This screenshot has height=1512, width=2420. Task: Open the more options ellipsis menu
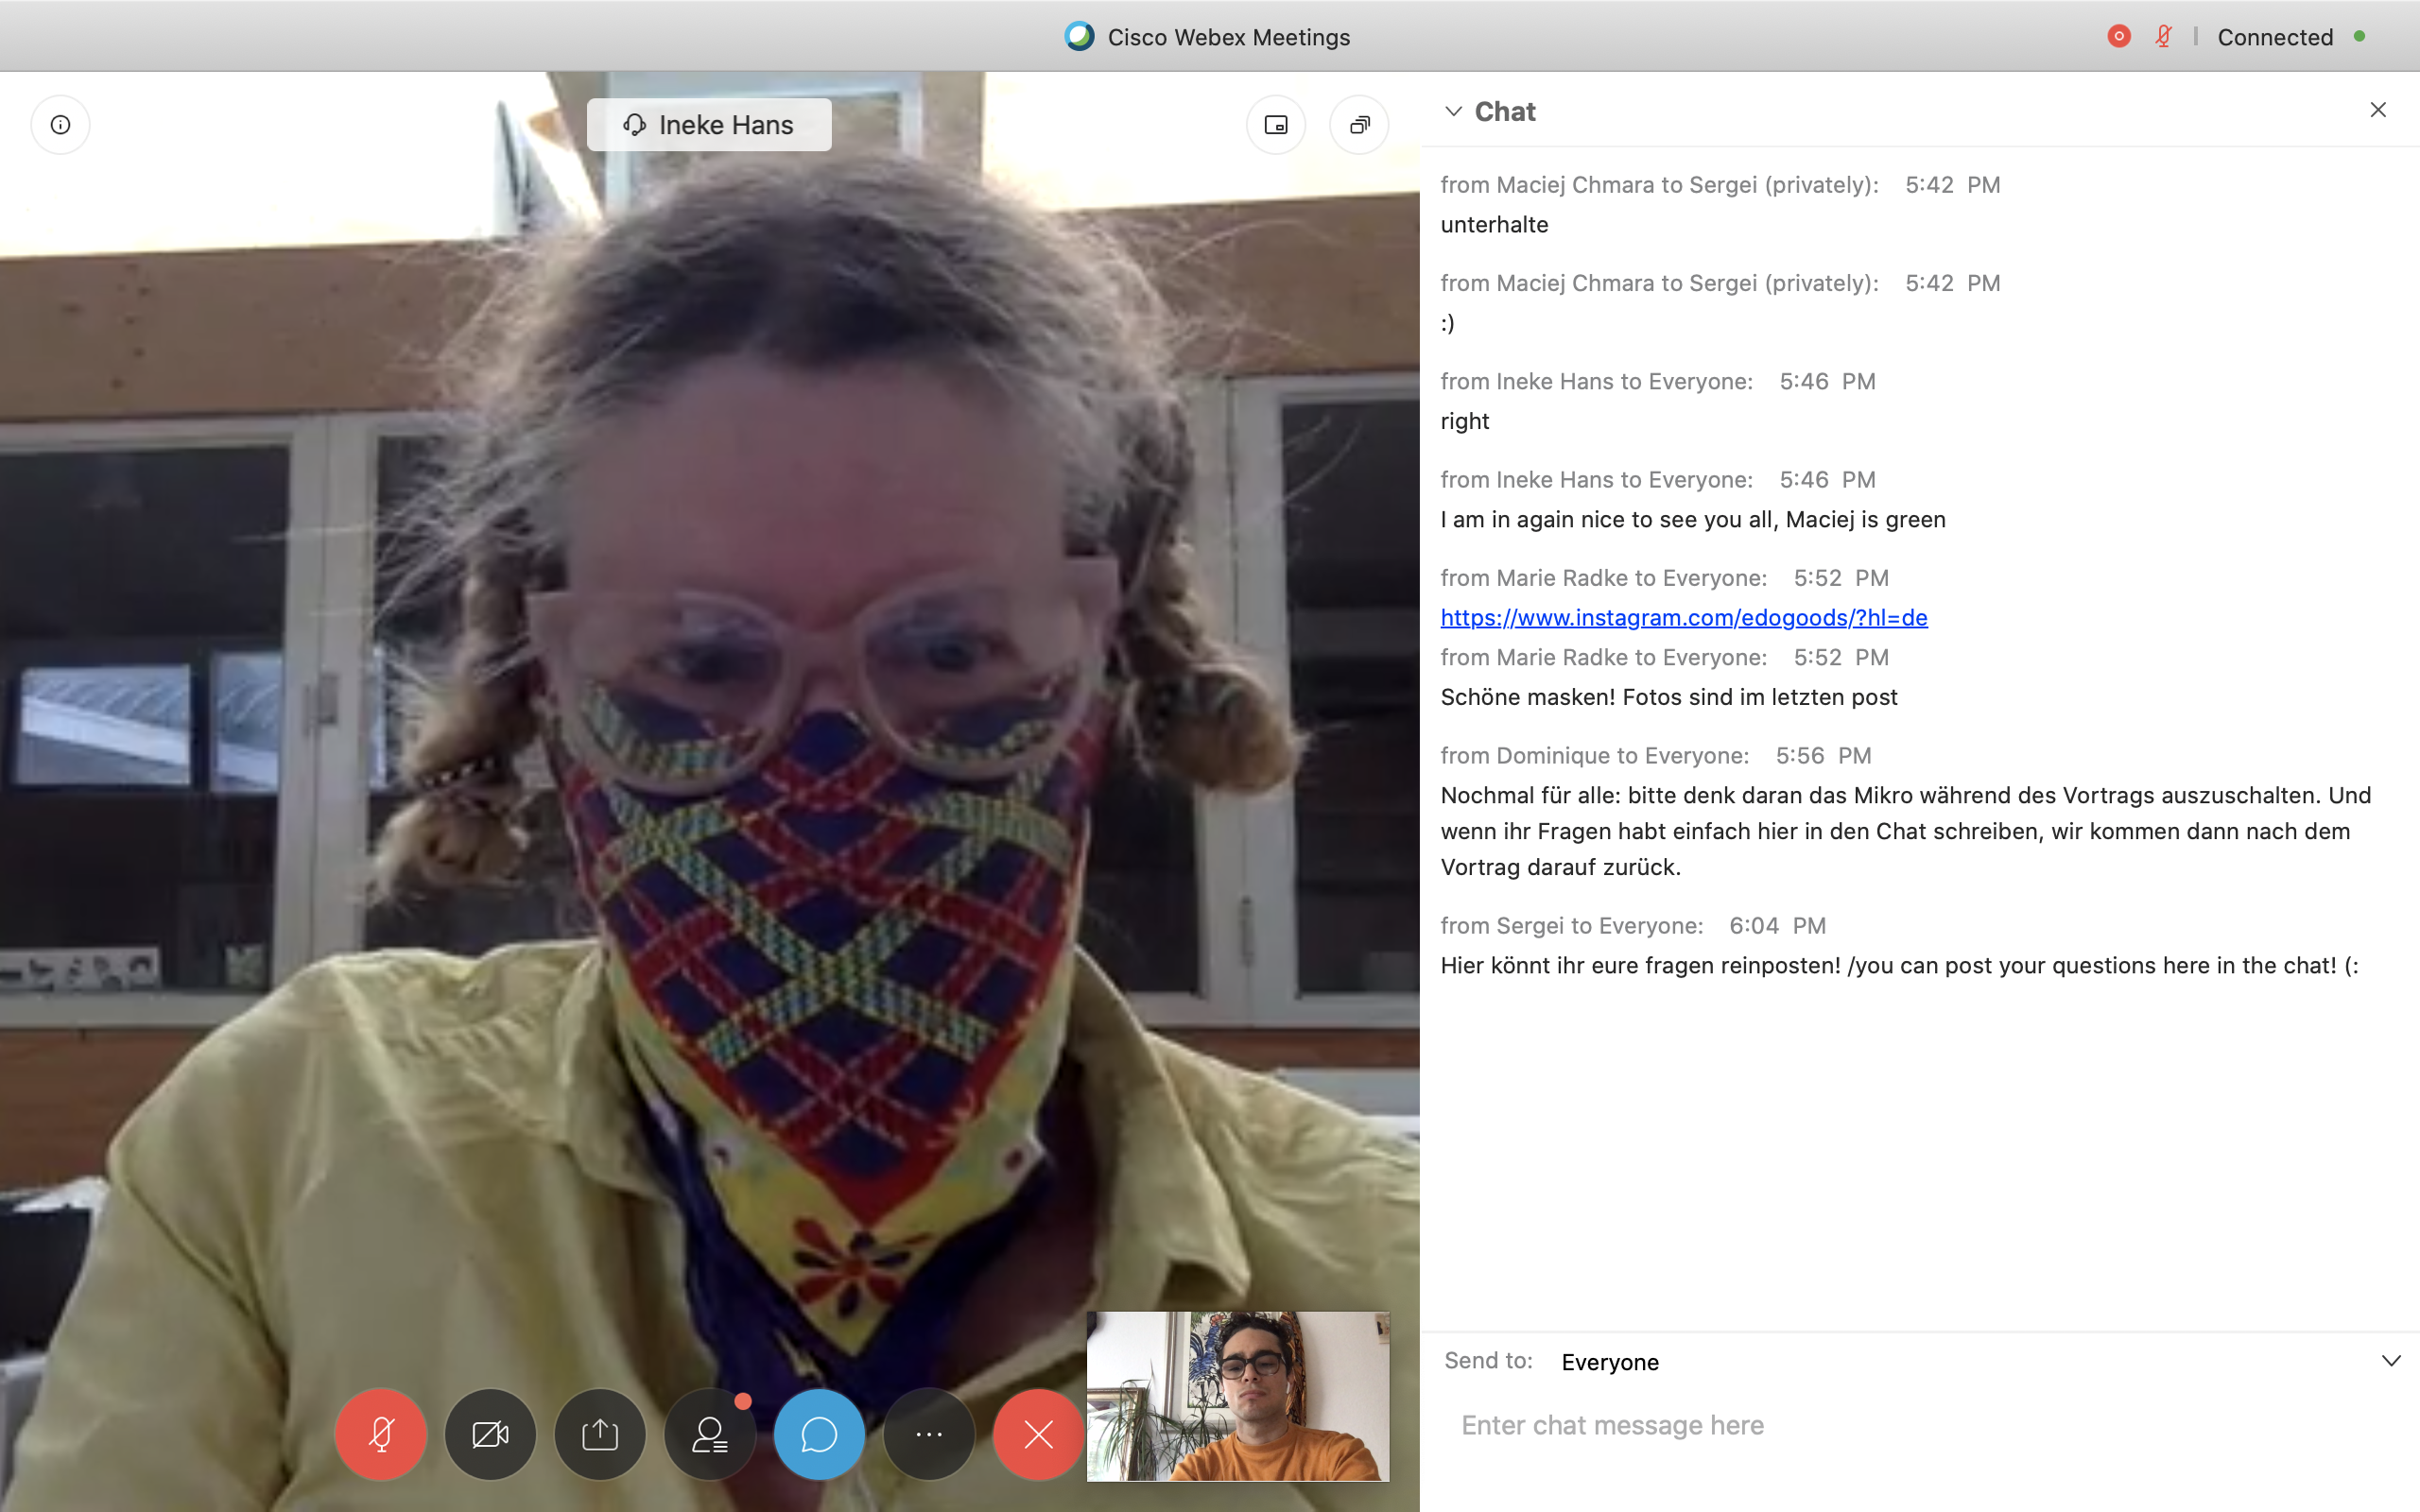click(929, 1434)
